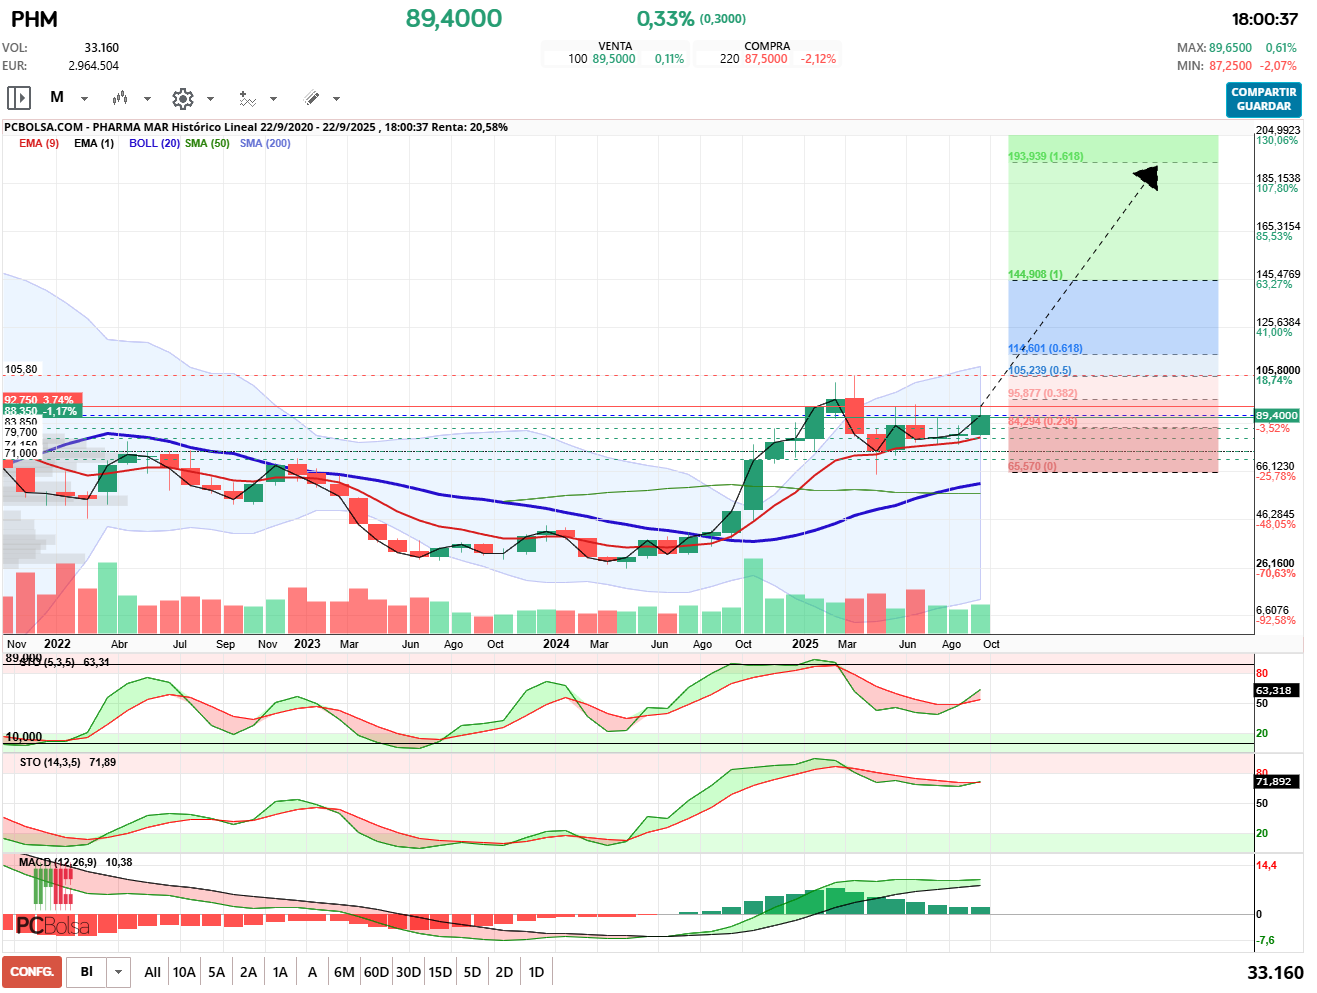1317x993 pixels.
Task: Select the drawing pencil tool icon
Action: pyautogui.click(x=311, y=98)
